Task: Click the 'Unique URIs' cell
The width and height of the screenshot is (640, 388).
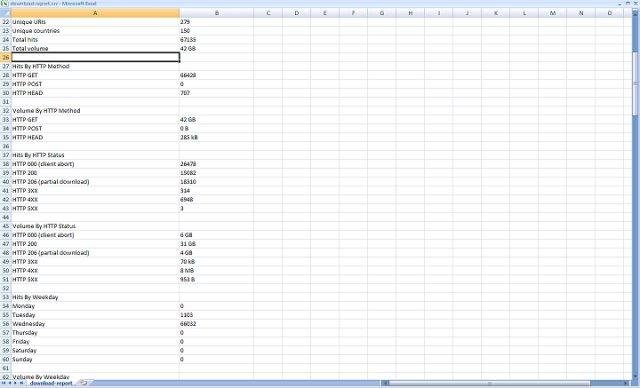Action: coord(95,22)
